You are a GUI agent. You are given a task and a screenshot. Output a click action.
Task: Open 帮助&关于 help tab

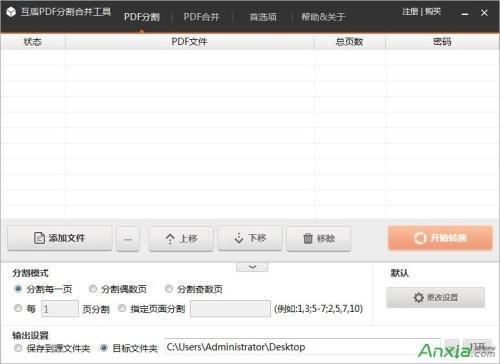coord(323,17)
